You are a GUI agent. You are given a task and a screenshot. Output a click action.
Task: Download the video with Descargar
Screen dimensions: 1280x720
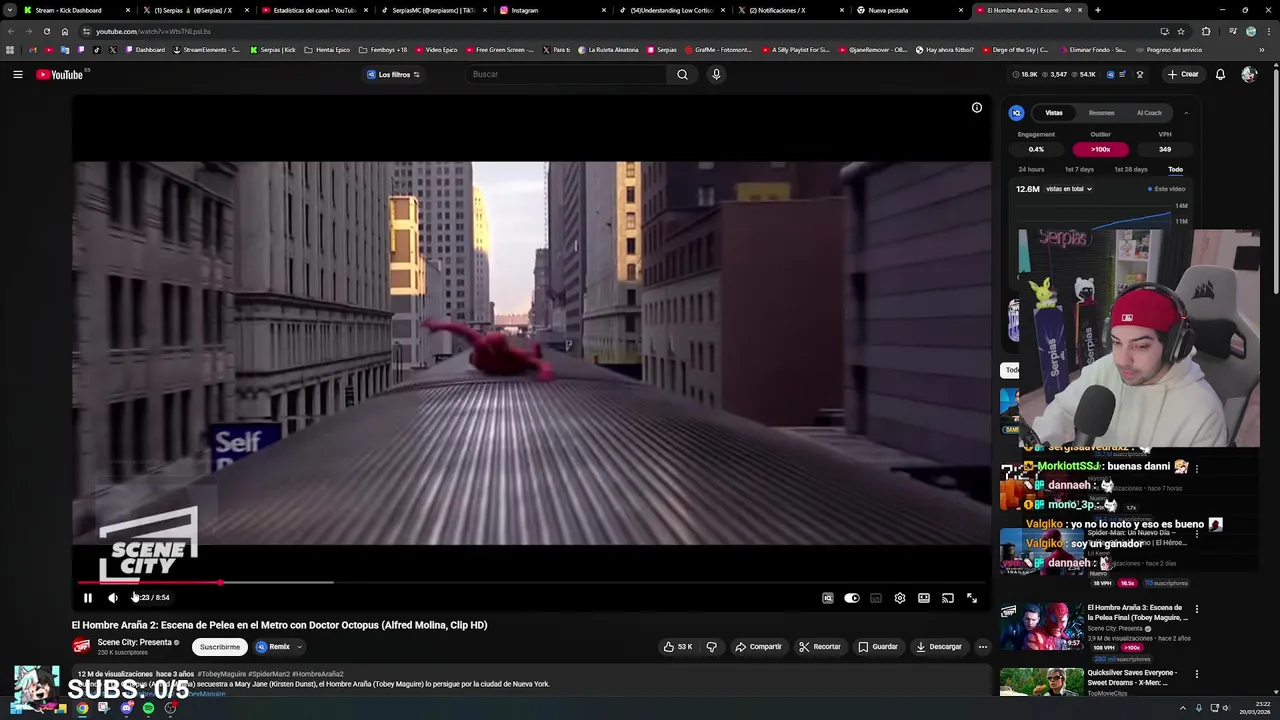click(x=938, y=647)
